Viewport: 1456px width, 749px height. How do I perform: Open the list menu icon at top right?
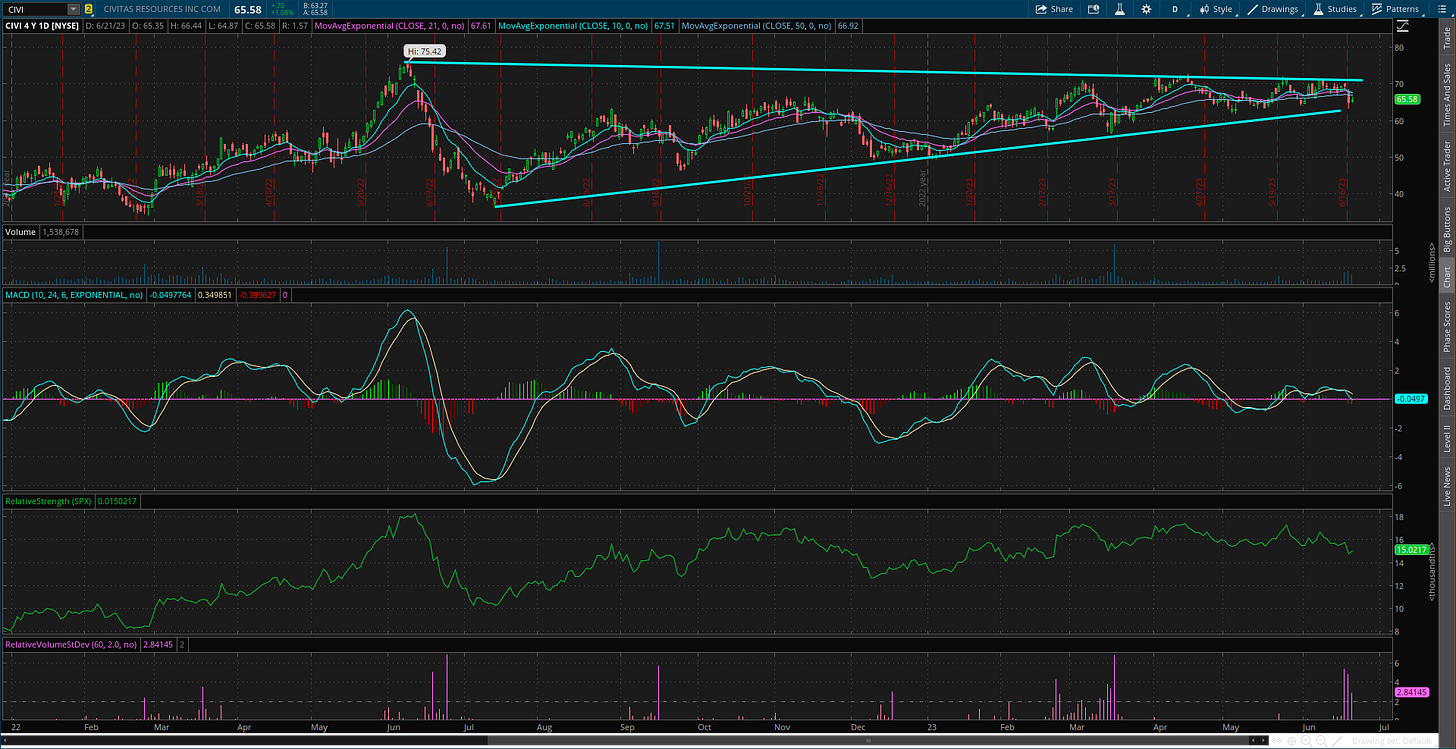[1441, 9]
